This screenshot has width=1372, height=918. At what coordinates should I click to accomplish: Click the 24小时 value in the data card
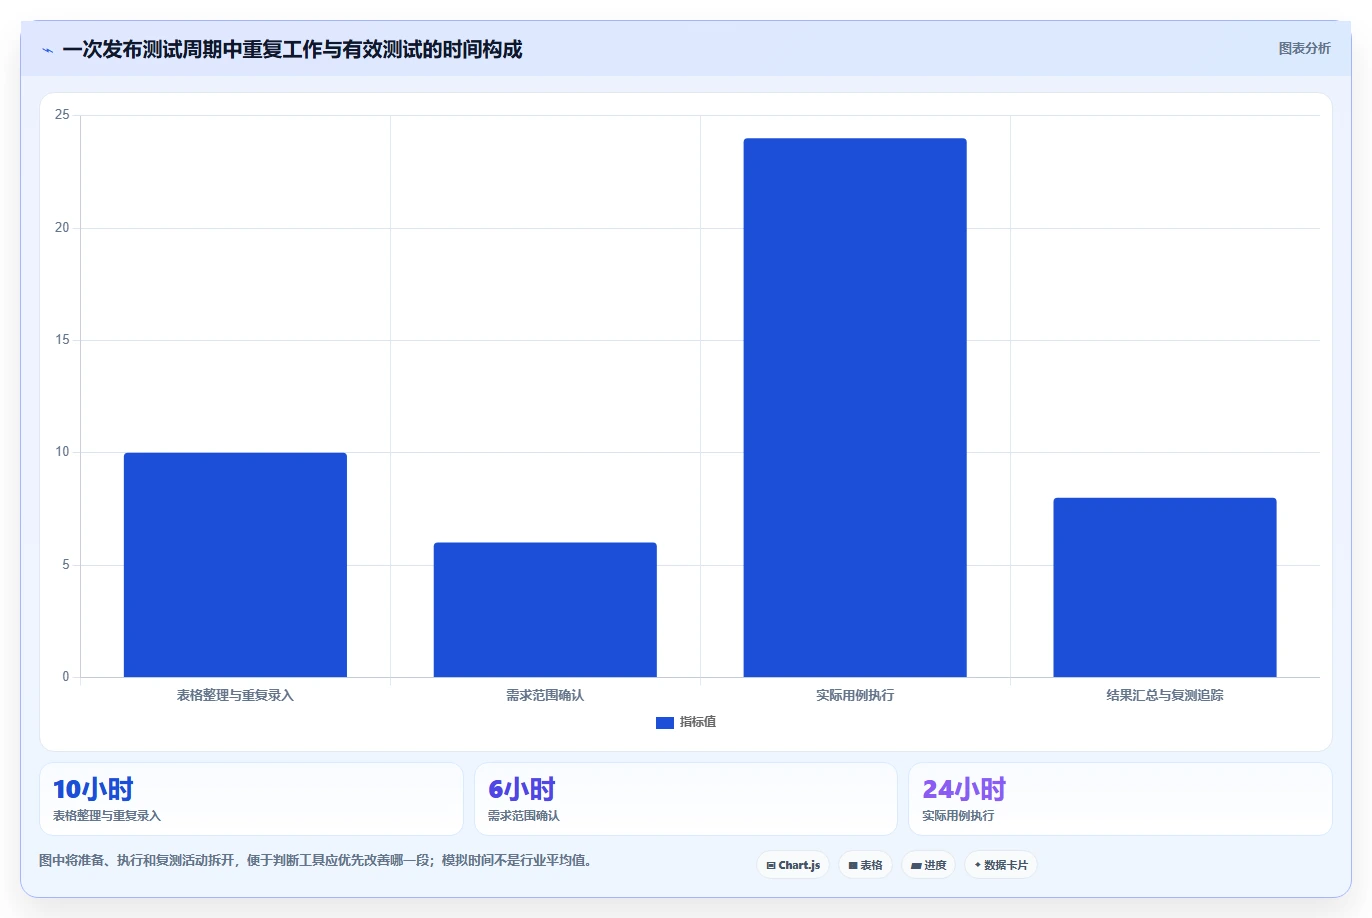pos(964,789)
